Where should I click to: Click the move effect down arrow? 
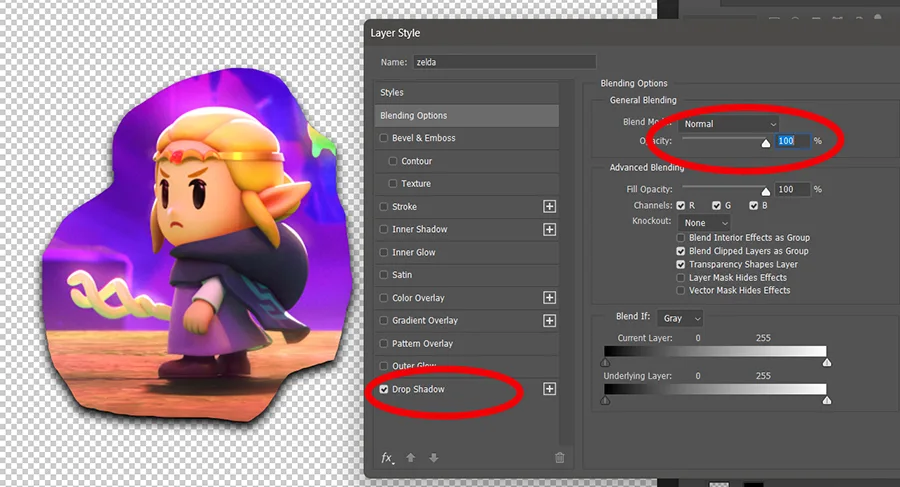(433, 458)
